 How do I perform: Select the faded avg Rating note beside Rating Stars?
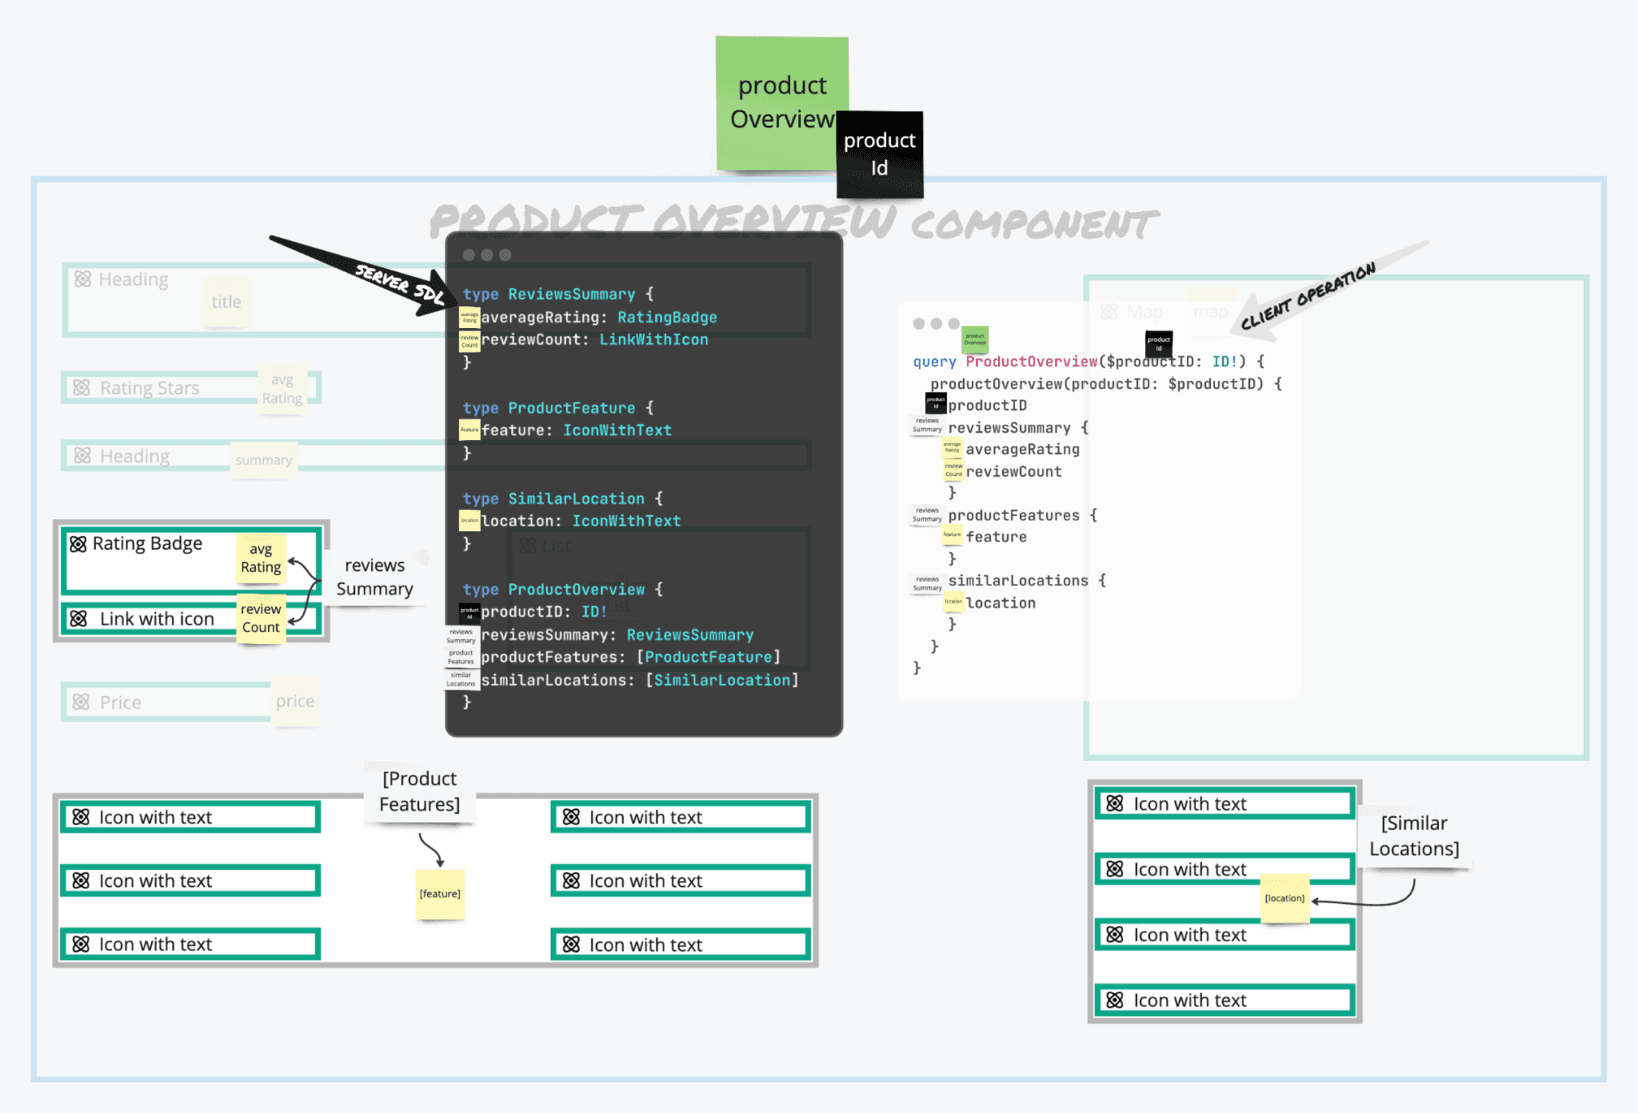point(282,389)
